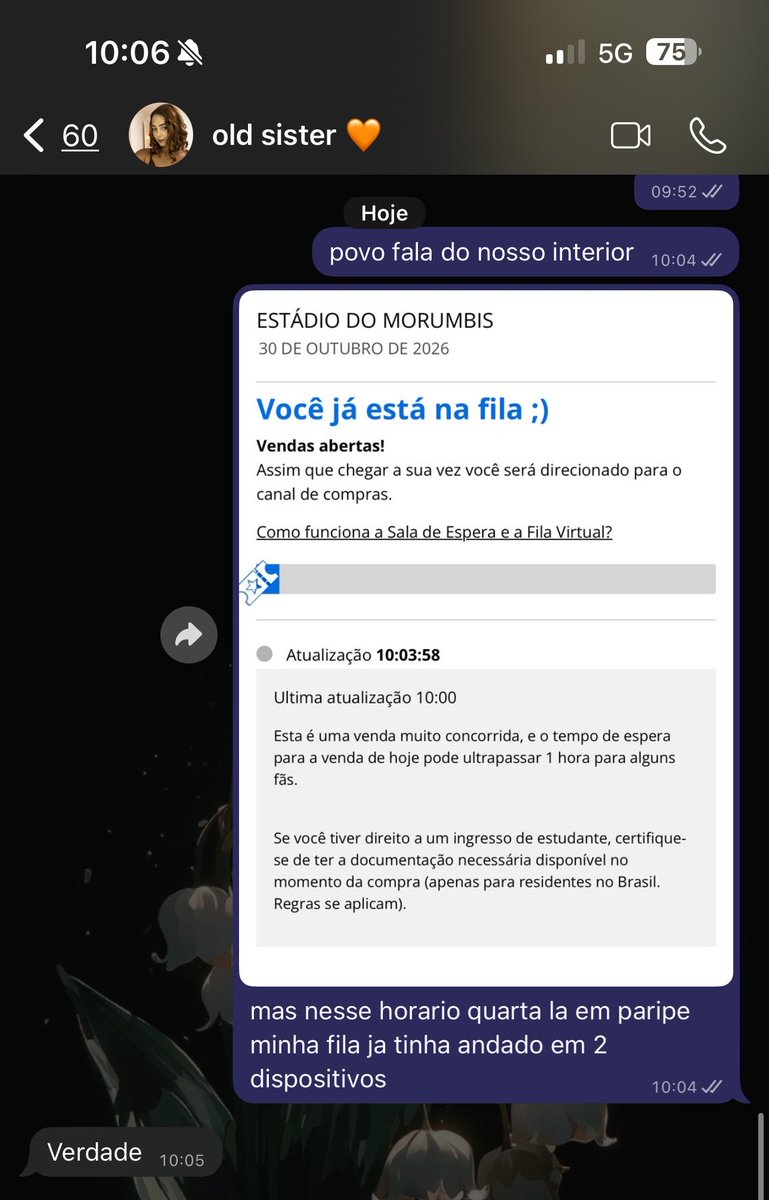Open the shared Estádio do Morumbis screenshot
Viewport: 769px width, 1200px height.
coord(486,638)
